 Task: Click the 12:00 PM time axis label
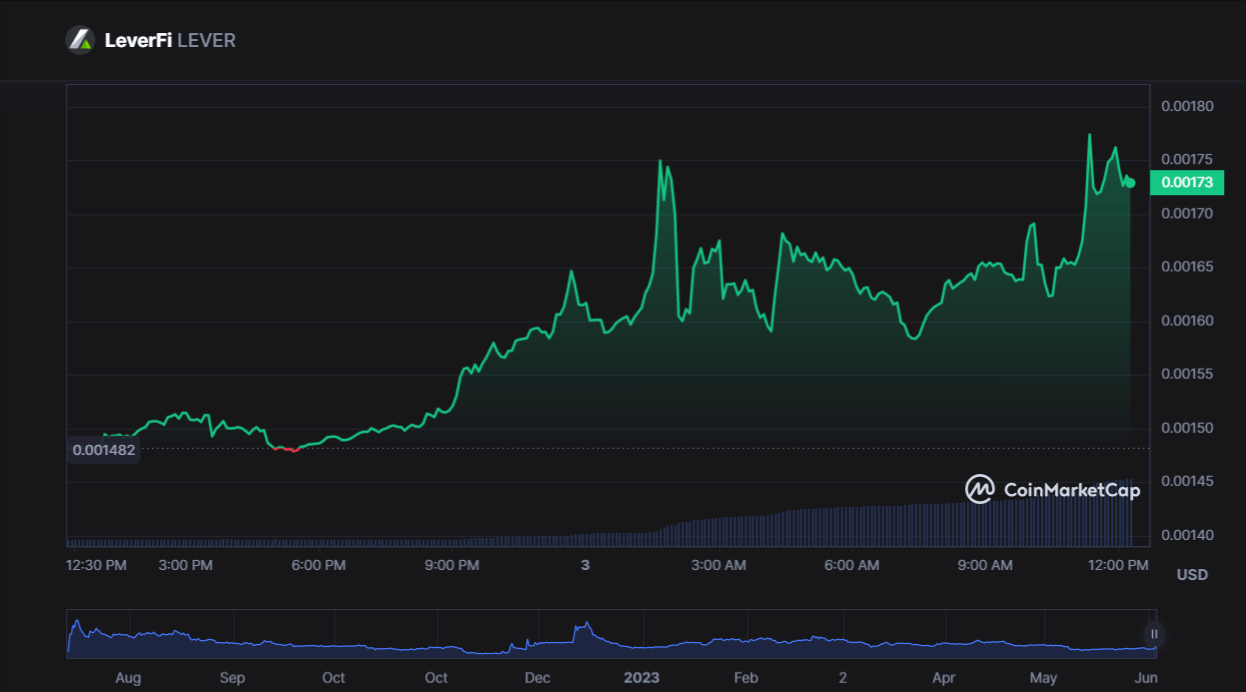click(x=1118, y=565)
